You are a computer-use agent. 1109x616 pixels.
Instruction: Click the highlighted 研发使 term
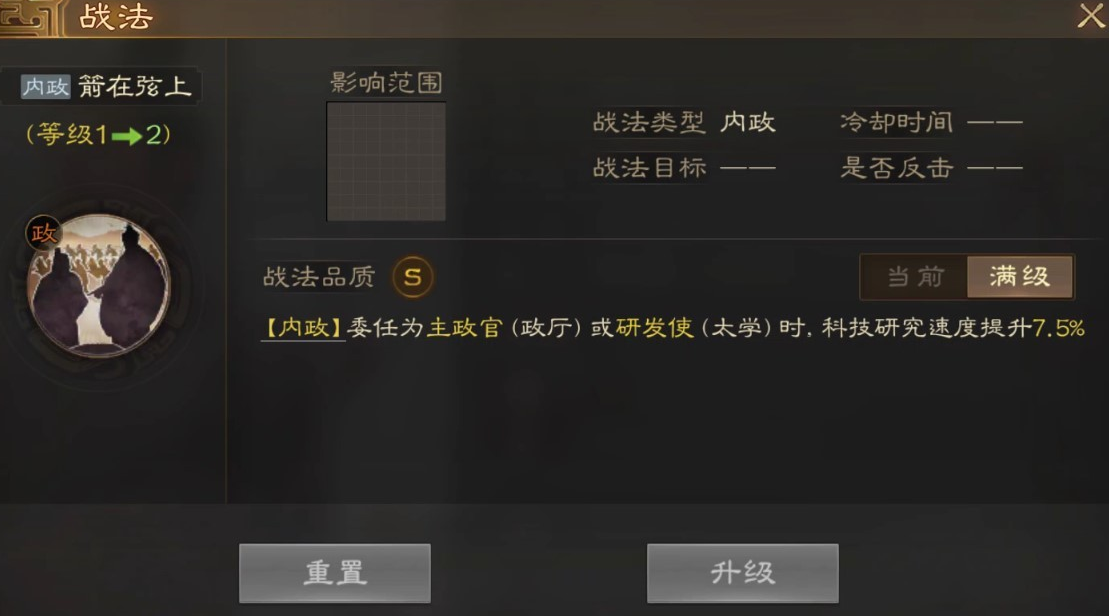654,328
